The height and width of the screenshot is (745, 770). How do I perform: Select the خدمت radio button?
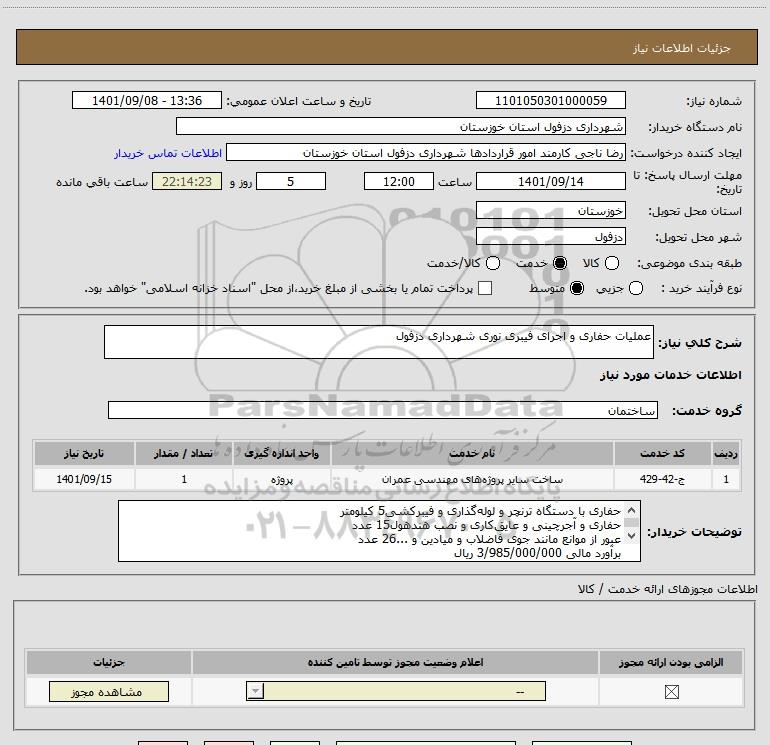[x=560, y=263]
